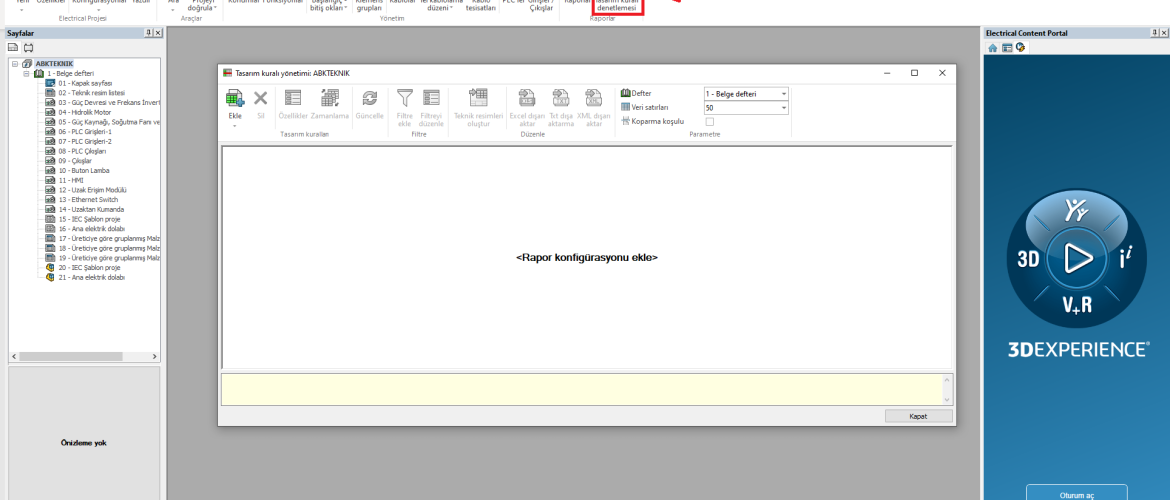This screenshot has width=1170, height=500.
Task: Select page 06 - PLC Girişleri-1
Action: pos(85,132)
